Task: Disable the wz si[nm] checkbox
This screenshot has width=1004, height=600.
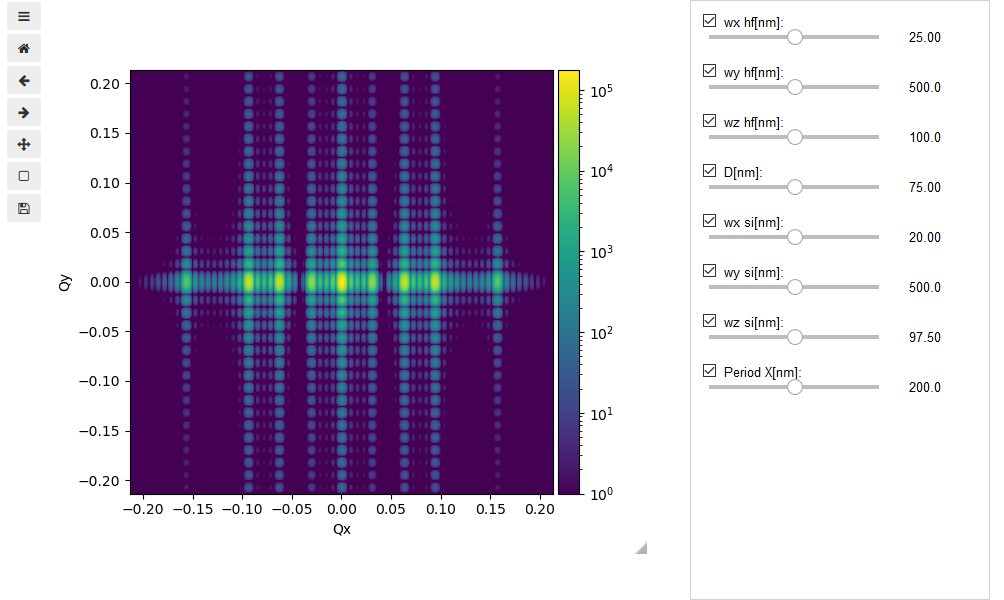Action: (709, 320)
